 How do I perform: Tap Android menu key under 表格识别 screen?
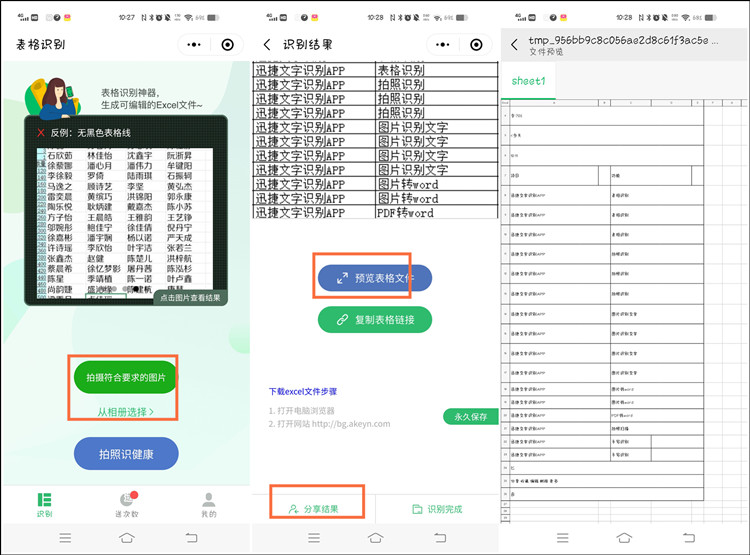(x=66, y=538)
